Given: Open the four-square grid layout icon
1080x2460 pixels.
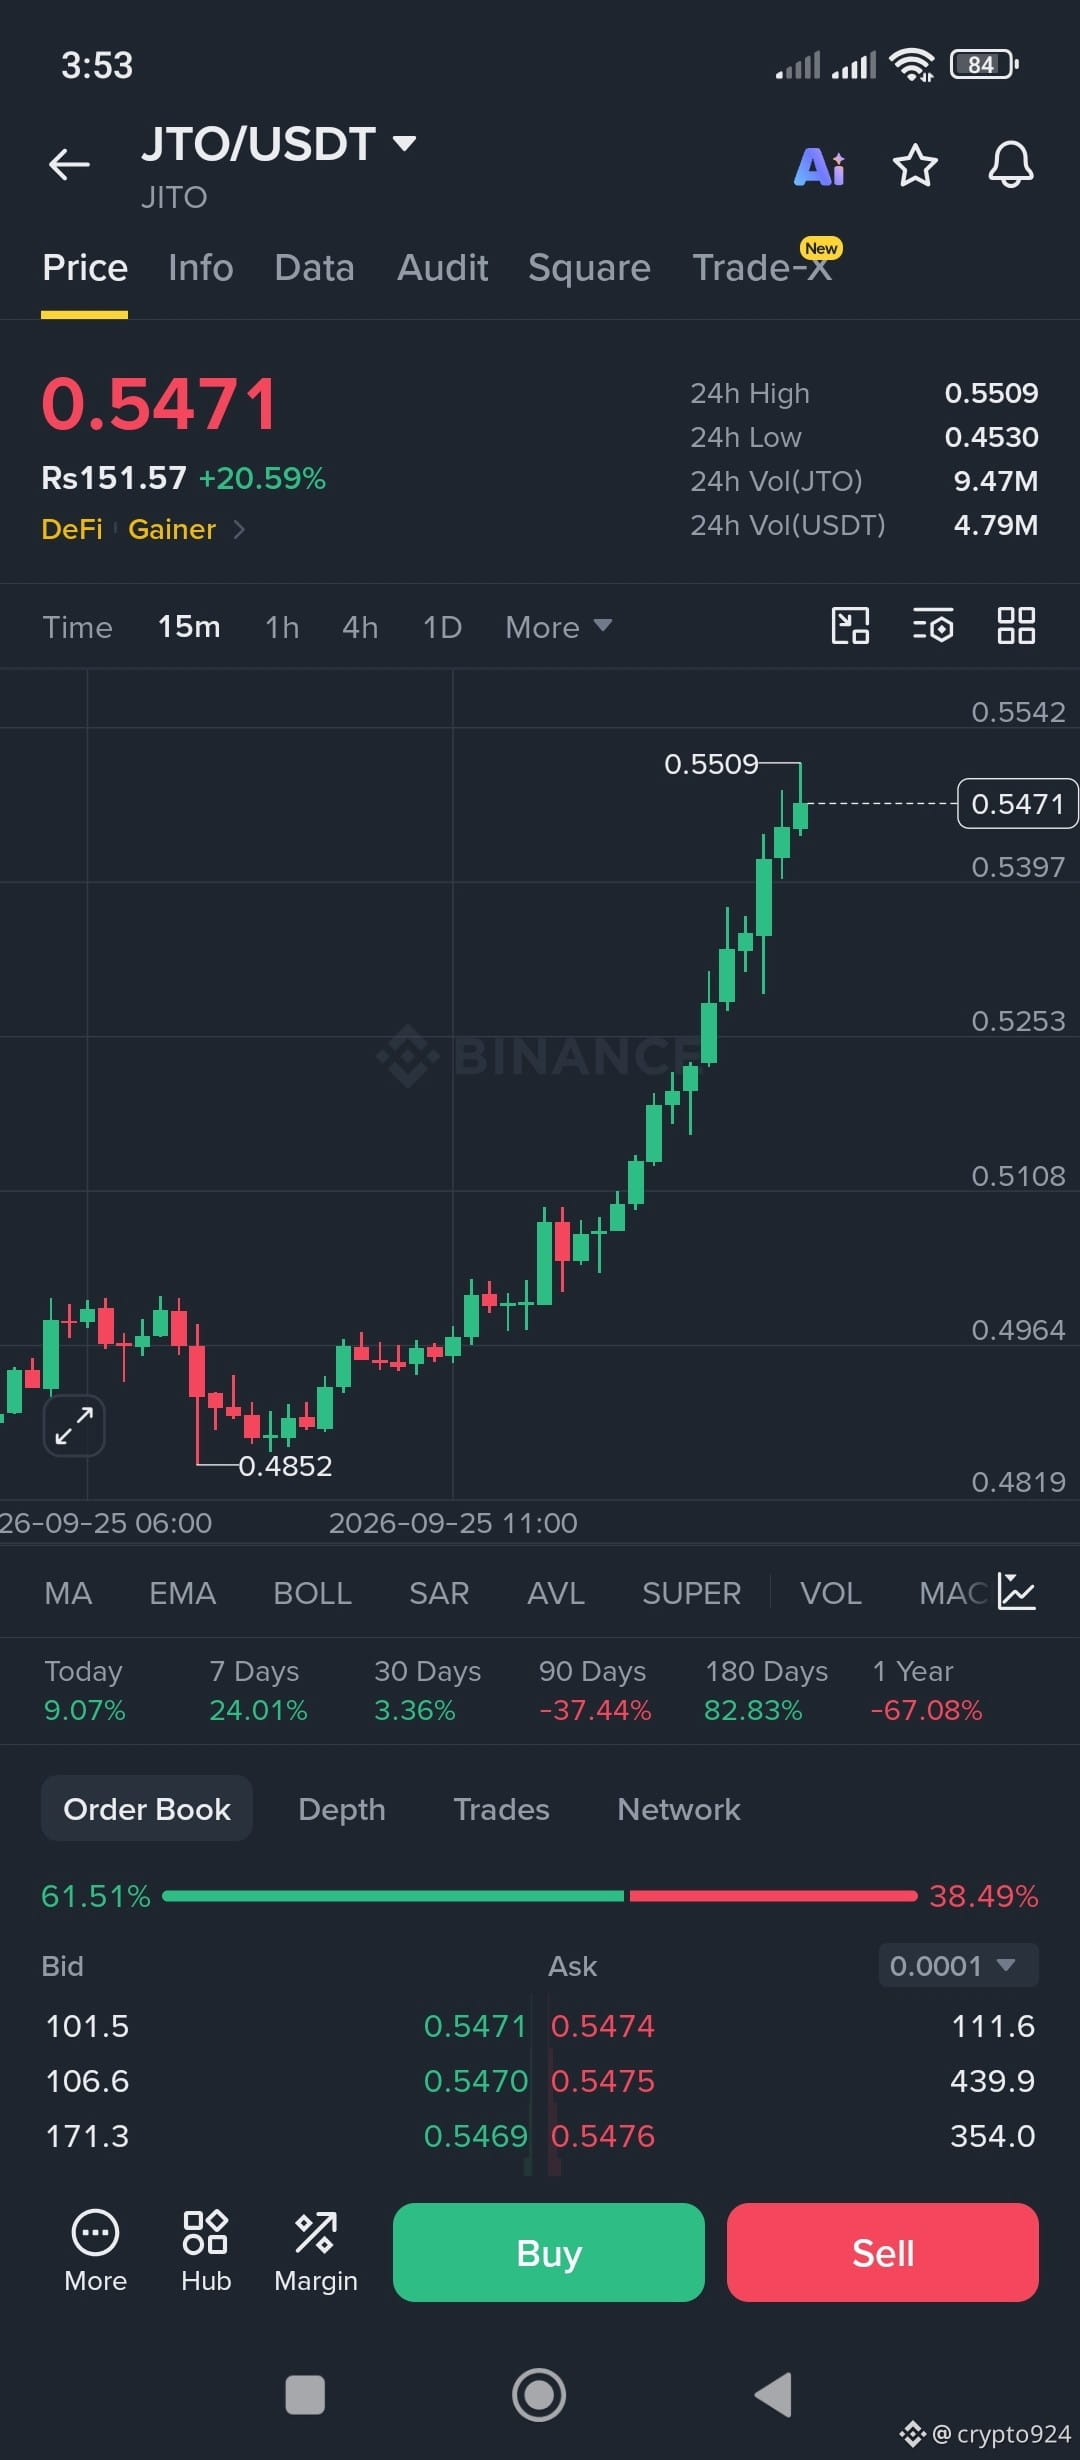Looking at the screenshot, I should (x=1016, y=626).
